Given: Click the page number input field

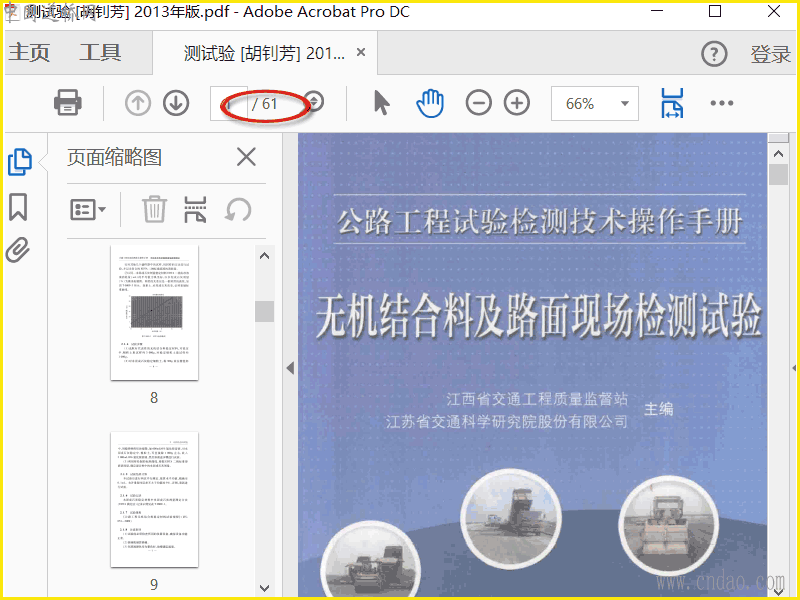Looking at the screenshot, I should click(229, 104).
